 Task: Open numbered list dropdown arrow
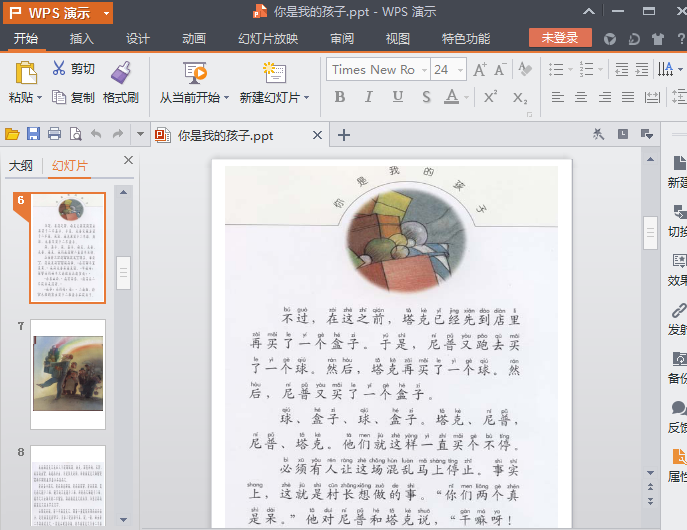(x=600, y=70)
